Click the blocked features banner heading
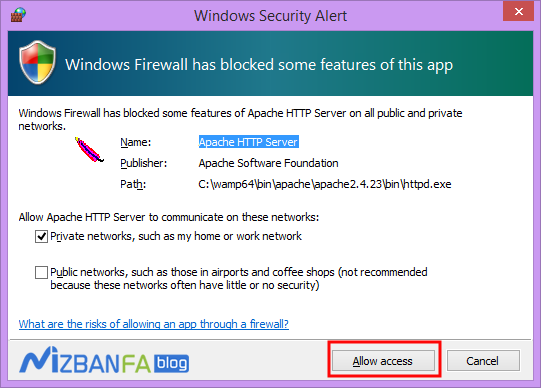The width and height of the screenshot is (541, 388). click(259, 64)
